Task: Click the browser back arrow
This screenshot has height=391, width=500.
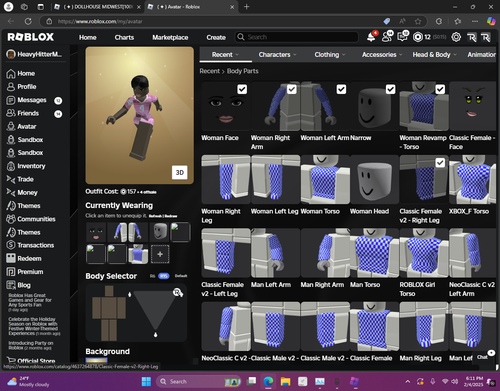Action: click(11, 21)
